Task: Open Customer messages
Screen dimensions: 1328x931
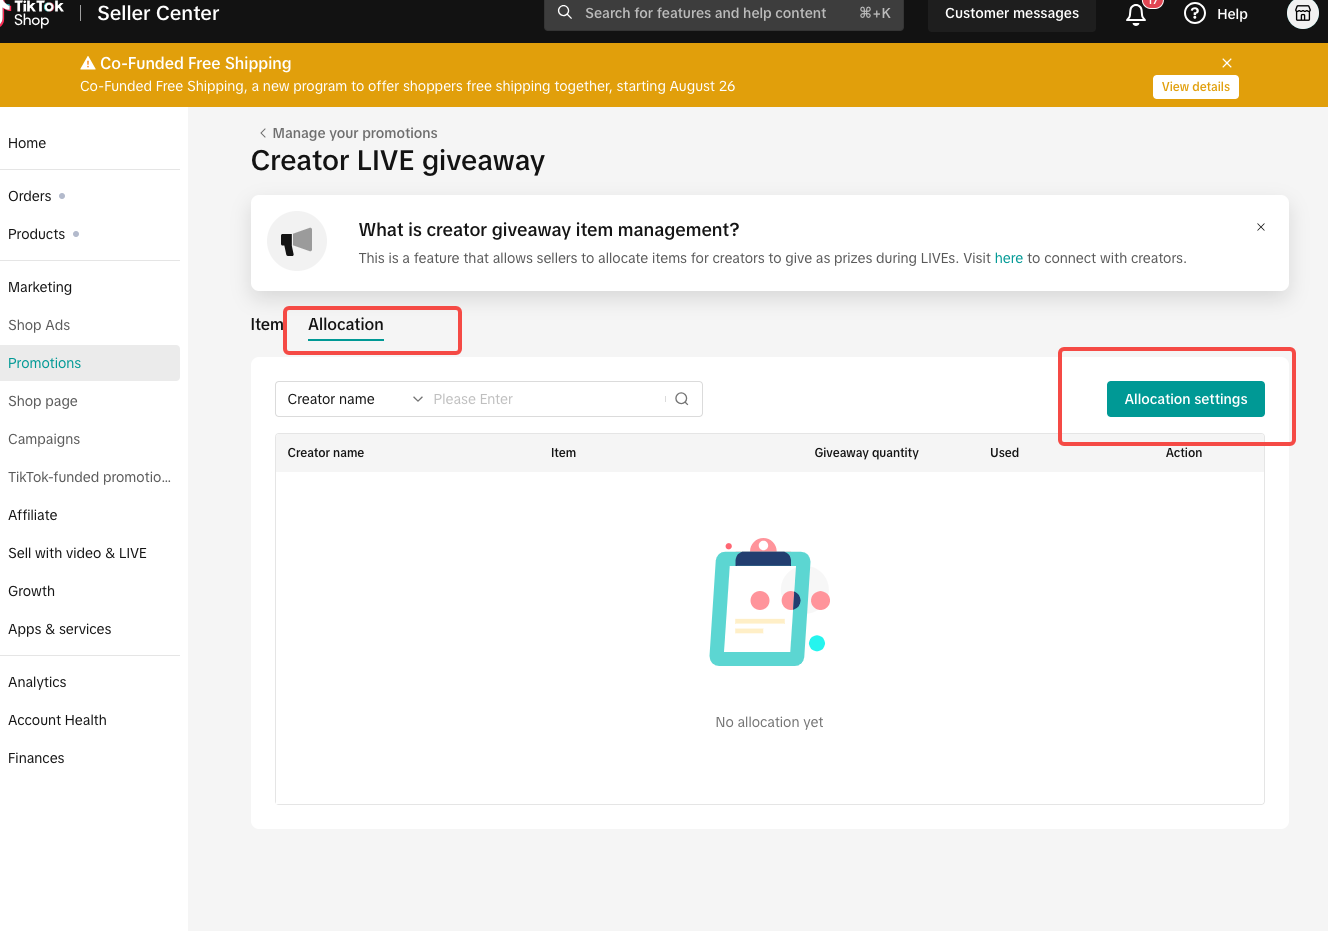Action: point(1011,14)
